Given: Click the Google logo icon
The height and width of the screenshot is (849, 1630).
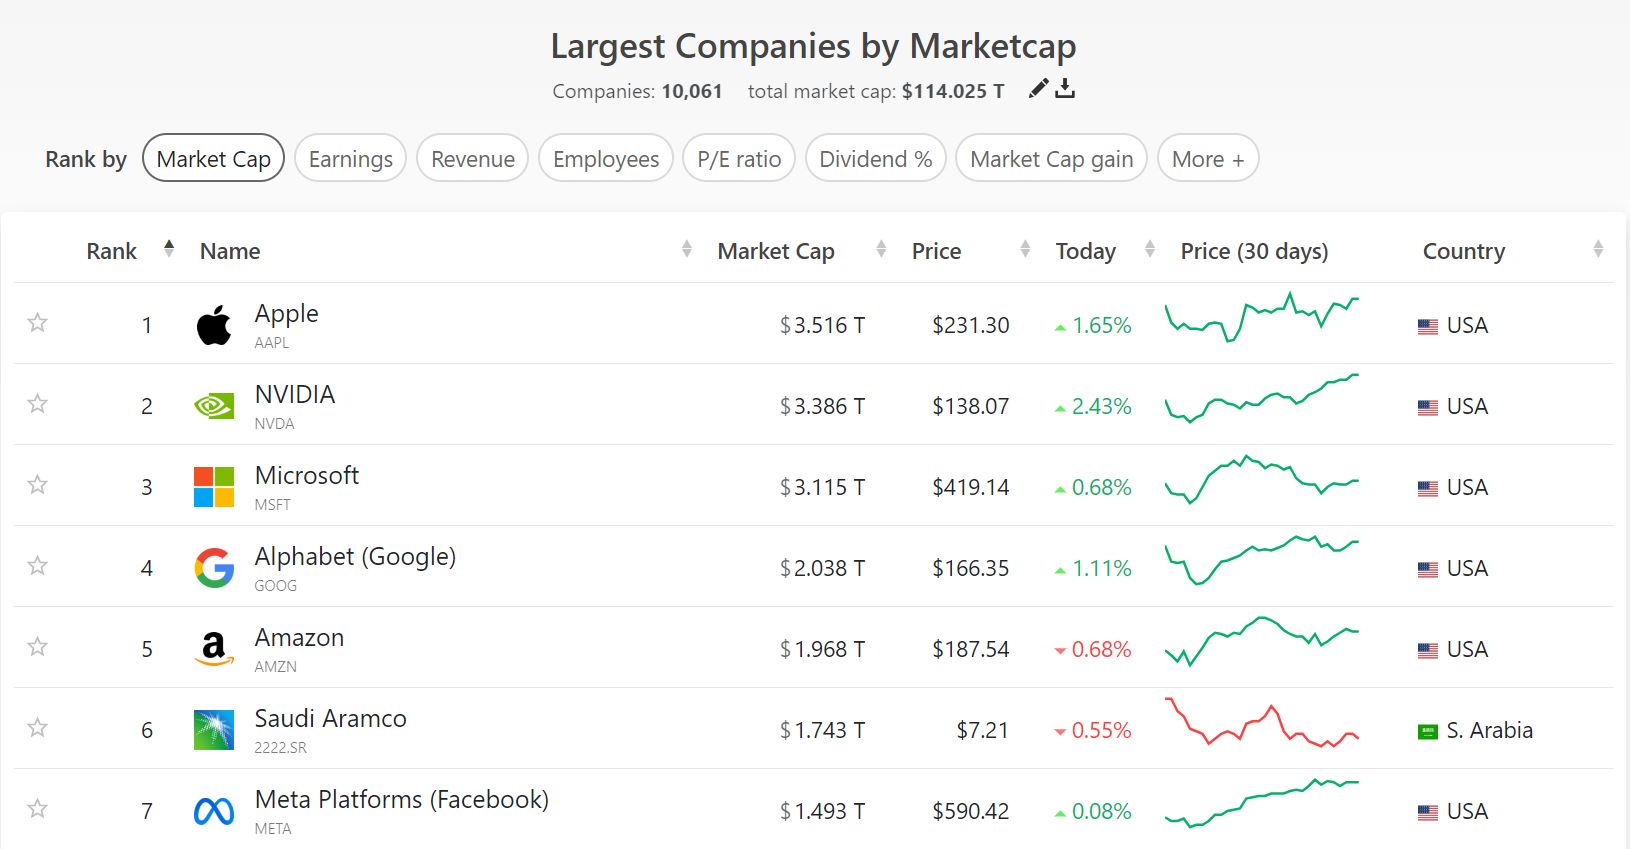Looking at the screenshot, I should click(214, 568).
